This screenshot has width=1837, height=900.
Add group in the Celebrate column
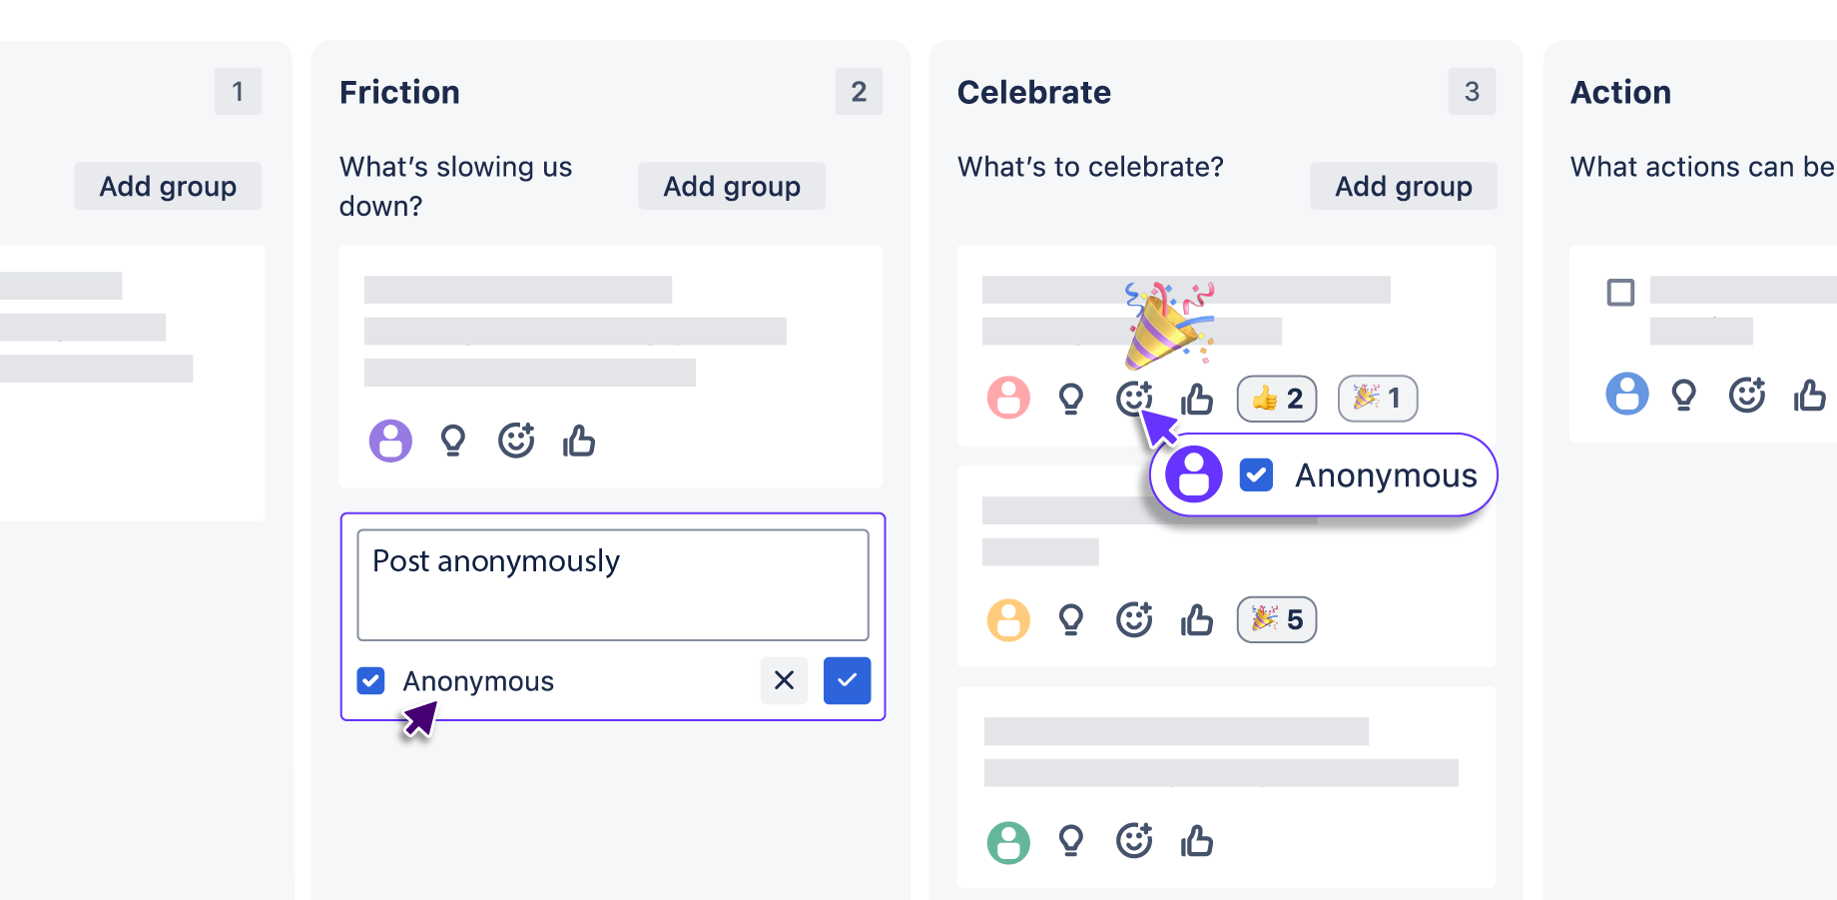pos(1403,186)
